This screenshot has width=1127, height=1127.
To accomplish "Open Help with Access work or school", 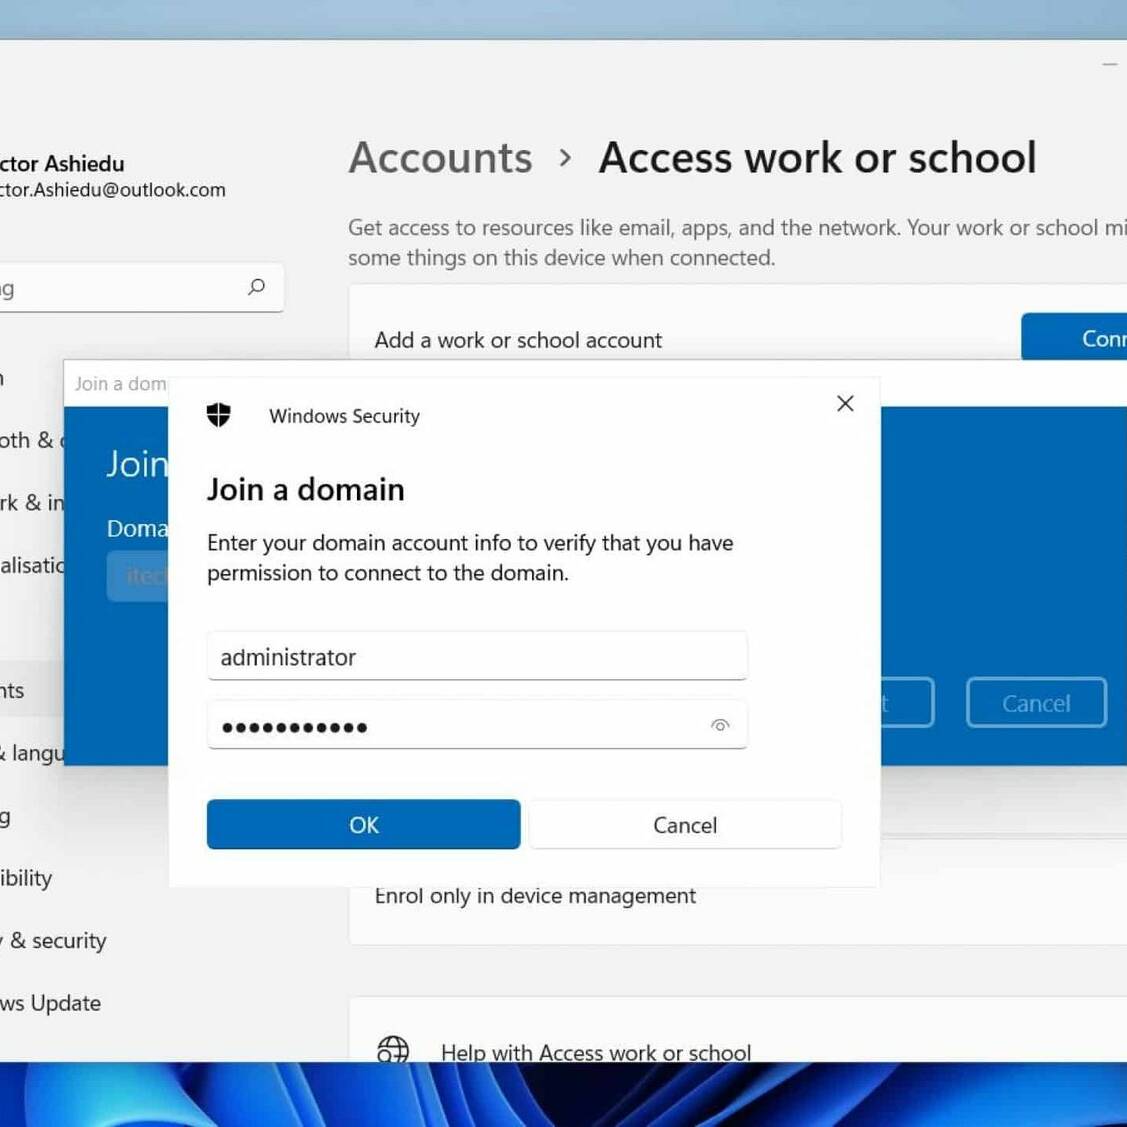I will [596, 1052].
